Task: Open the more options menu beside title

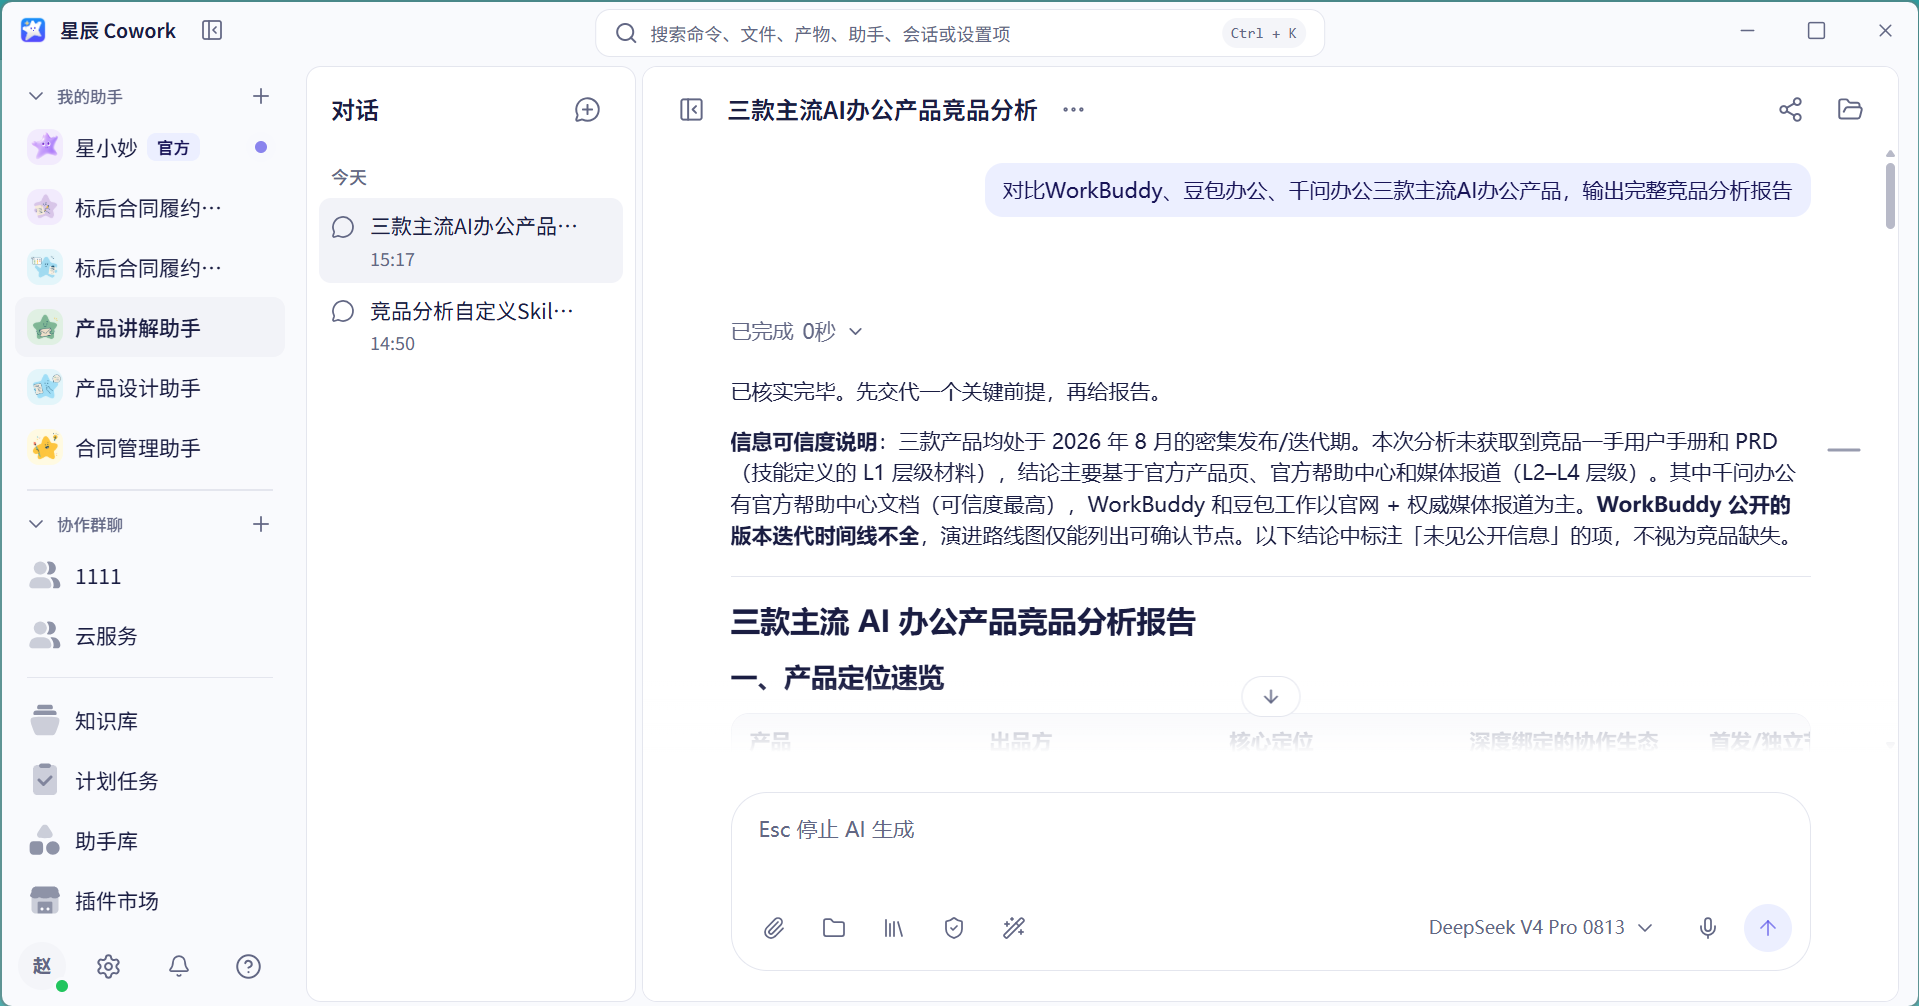Action: (x=1073, y=110)
